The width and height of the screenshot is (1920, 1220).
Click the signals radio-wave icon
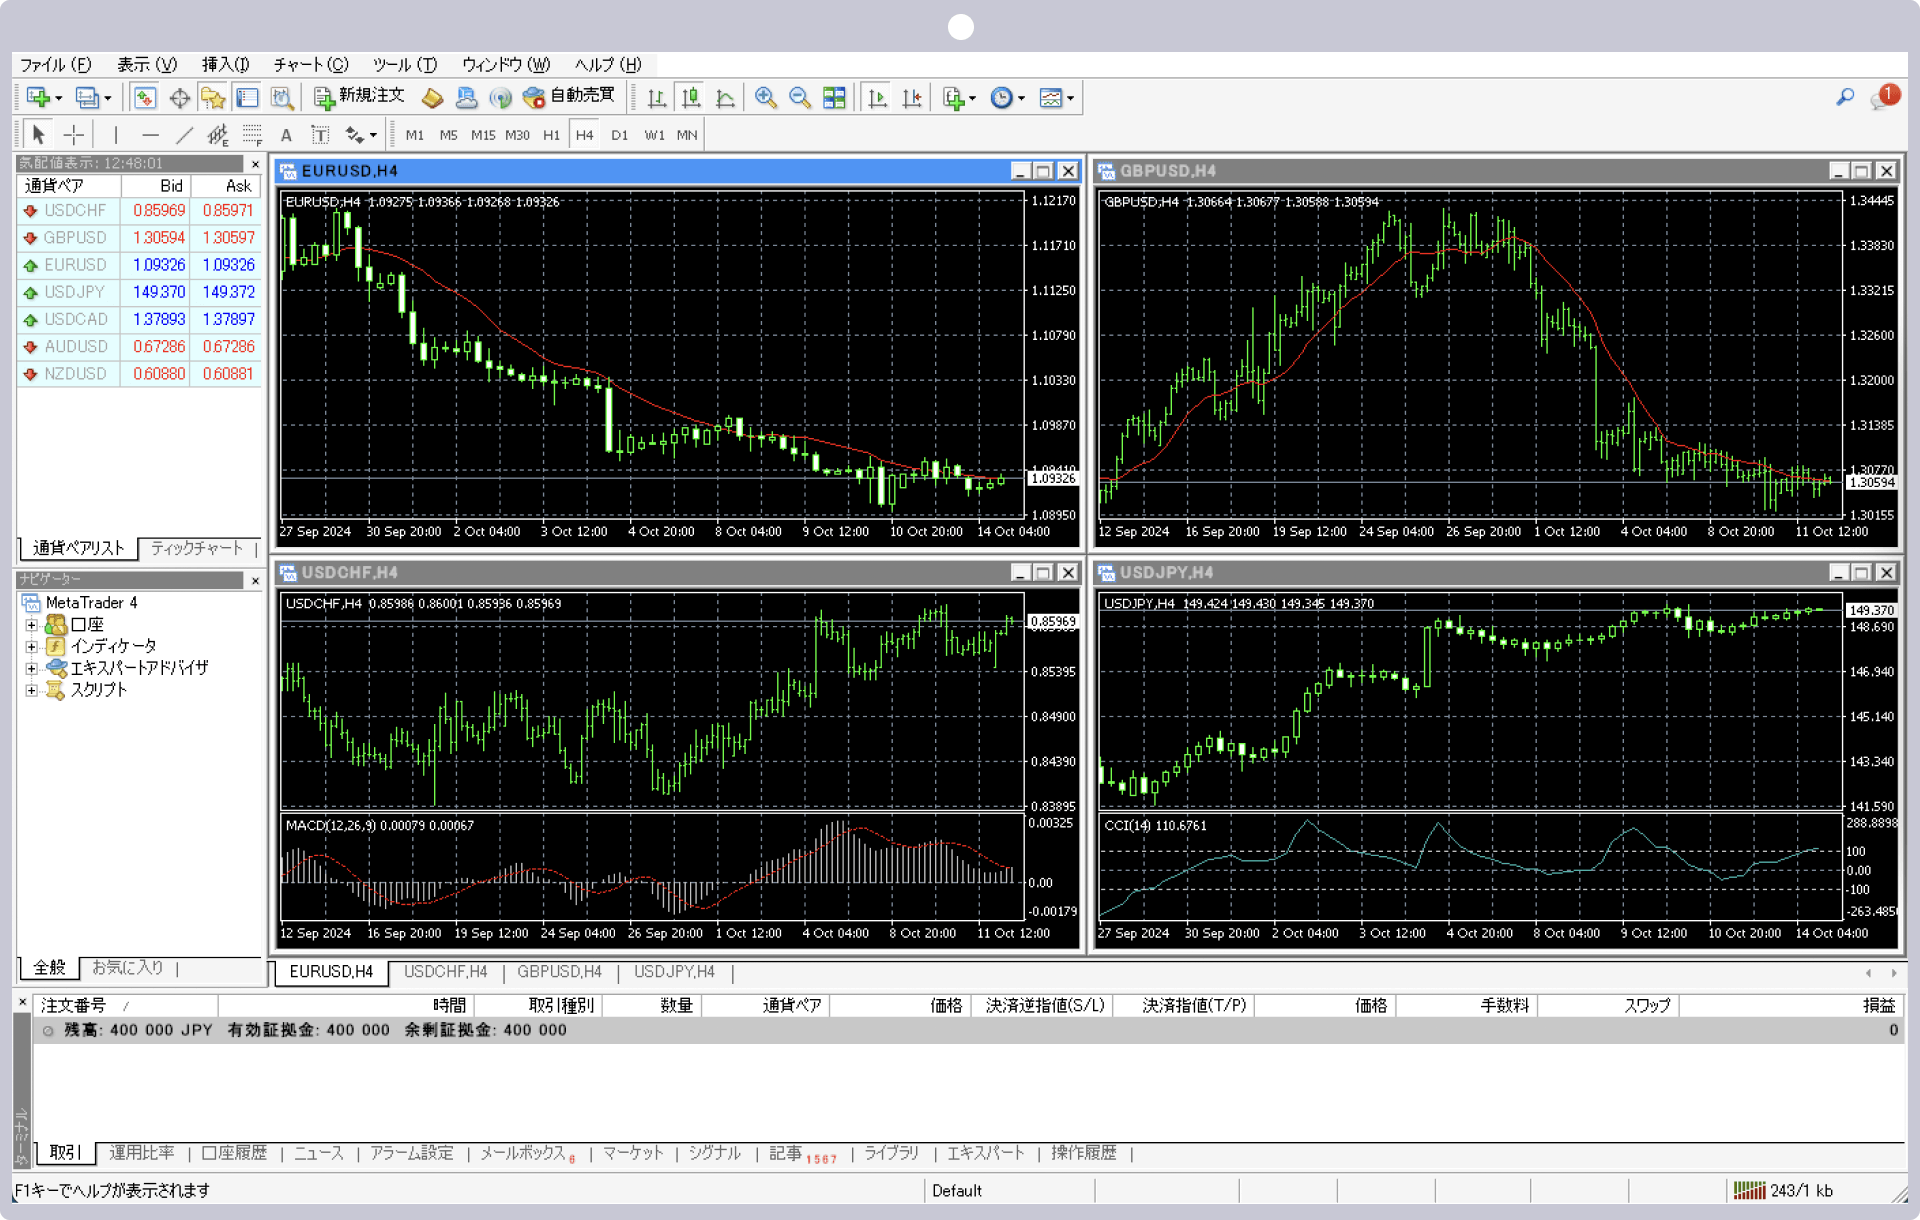500,97
